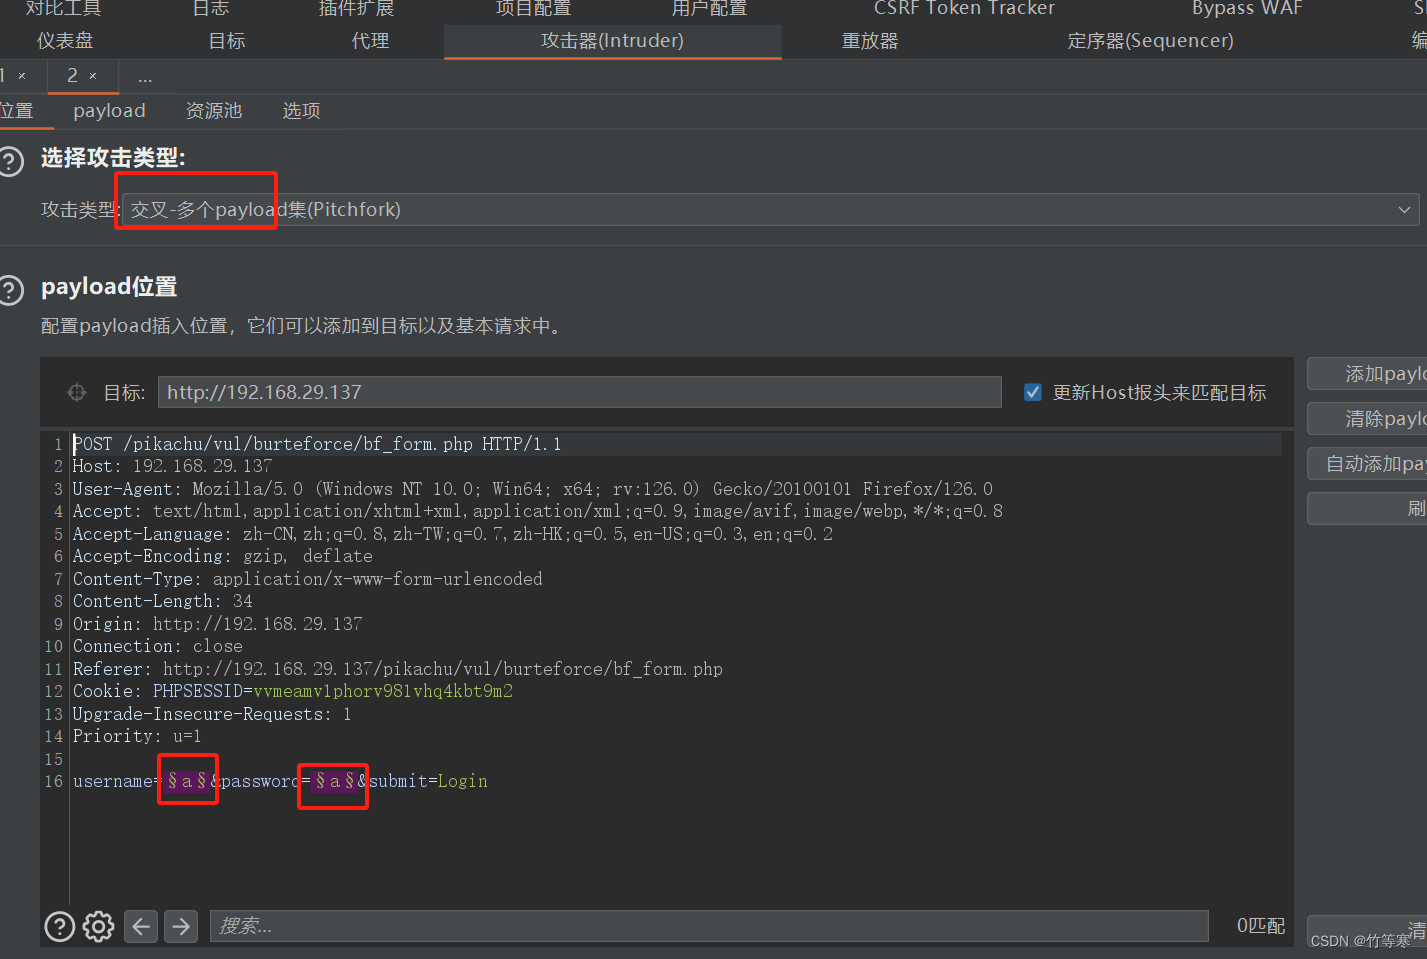Open the 代理 proxy tab
1427x959 pixels.
[x=370, y=41]
